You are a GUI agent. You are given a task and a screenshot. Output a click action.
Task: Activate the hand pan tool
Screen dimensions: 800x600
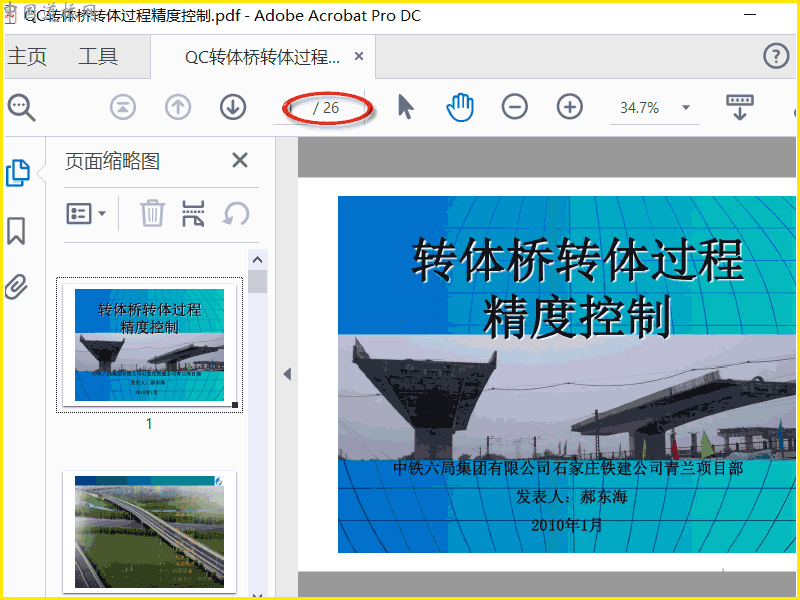point(460,107)
